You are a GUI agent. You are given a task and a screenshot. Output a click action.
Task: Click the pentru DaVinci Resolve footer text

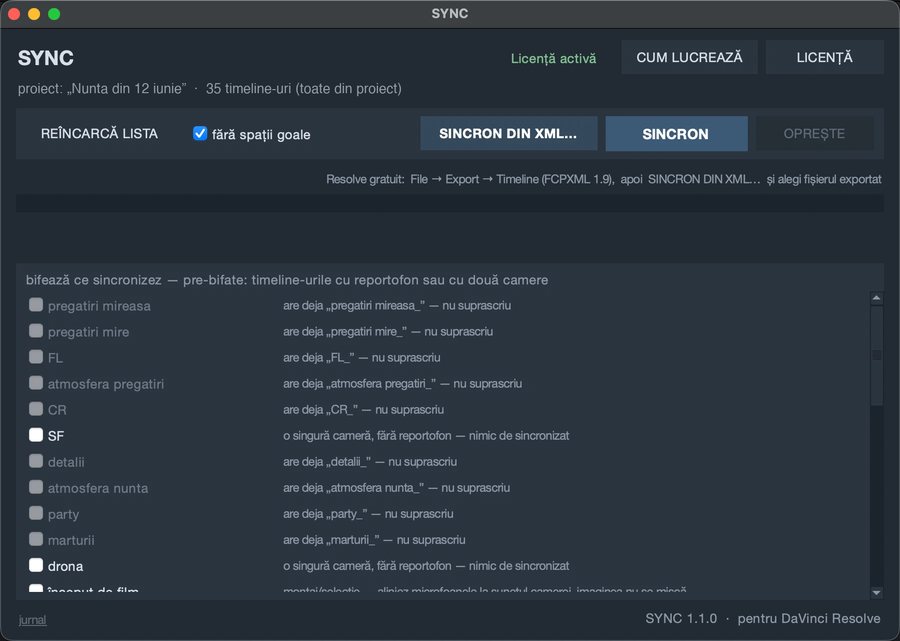[x=809, y=619]
